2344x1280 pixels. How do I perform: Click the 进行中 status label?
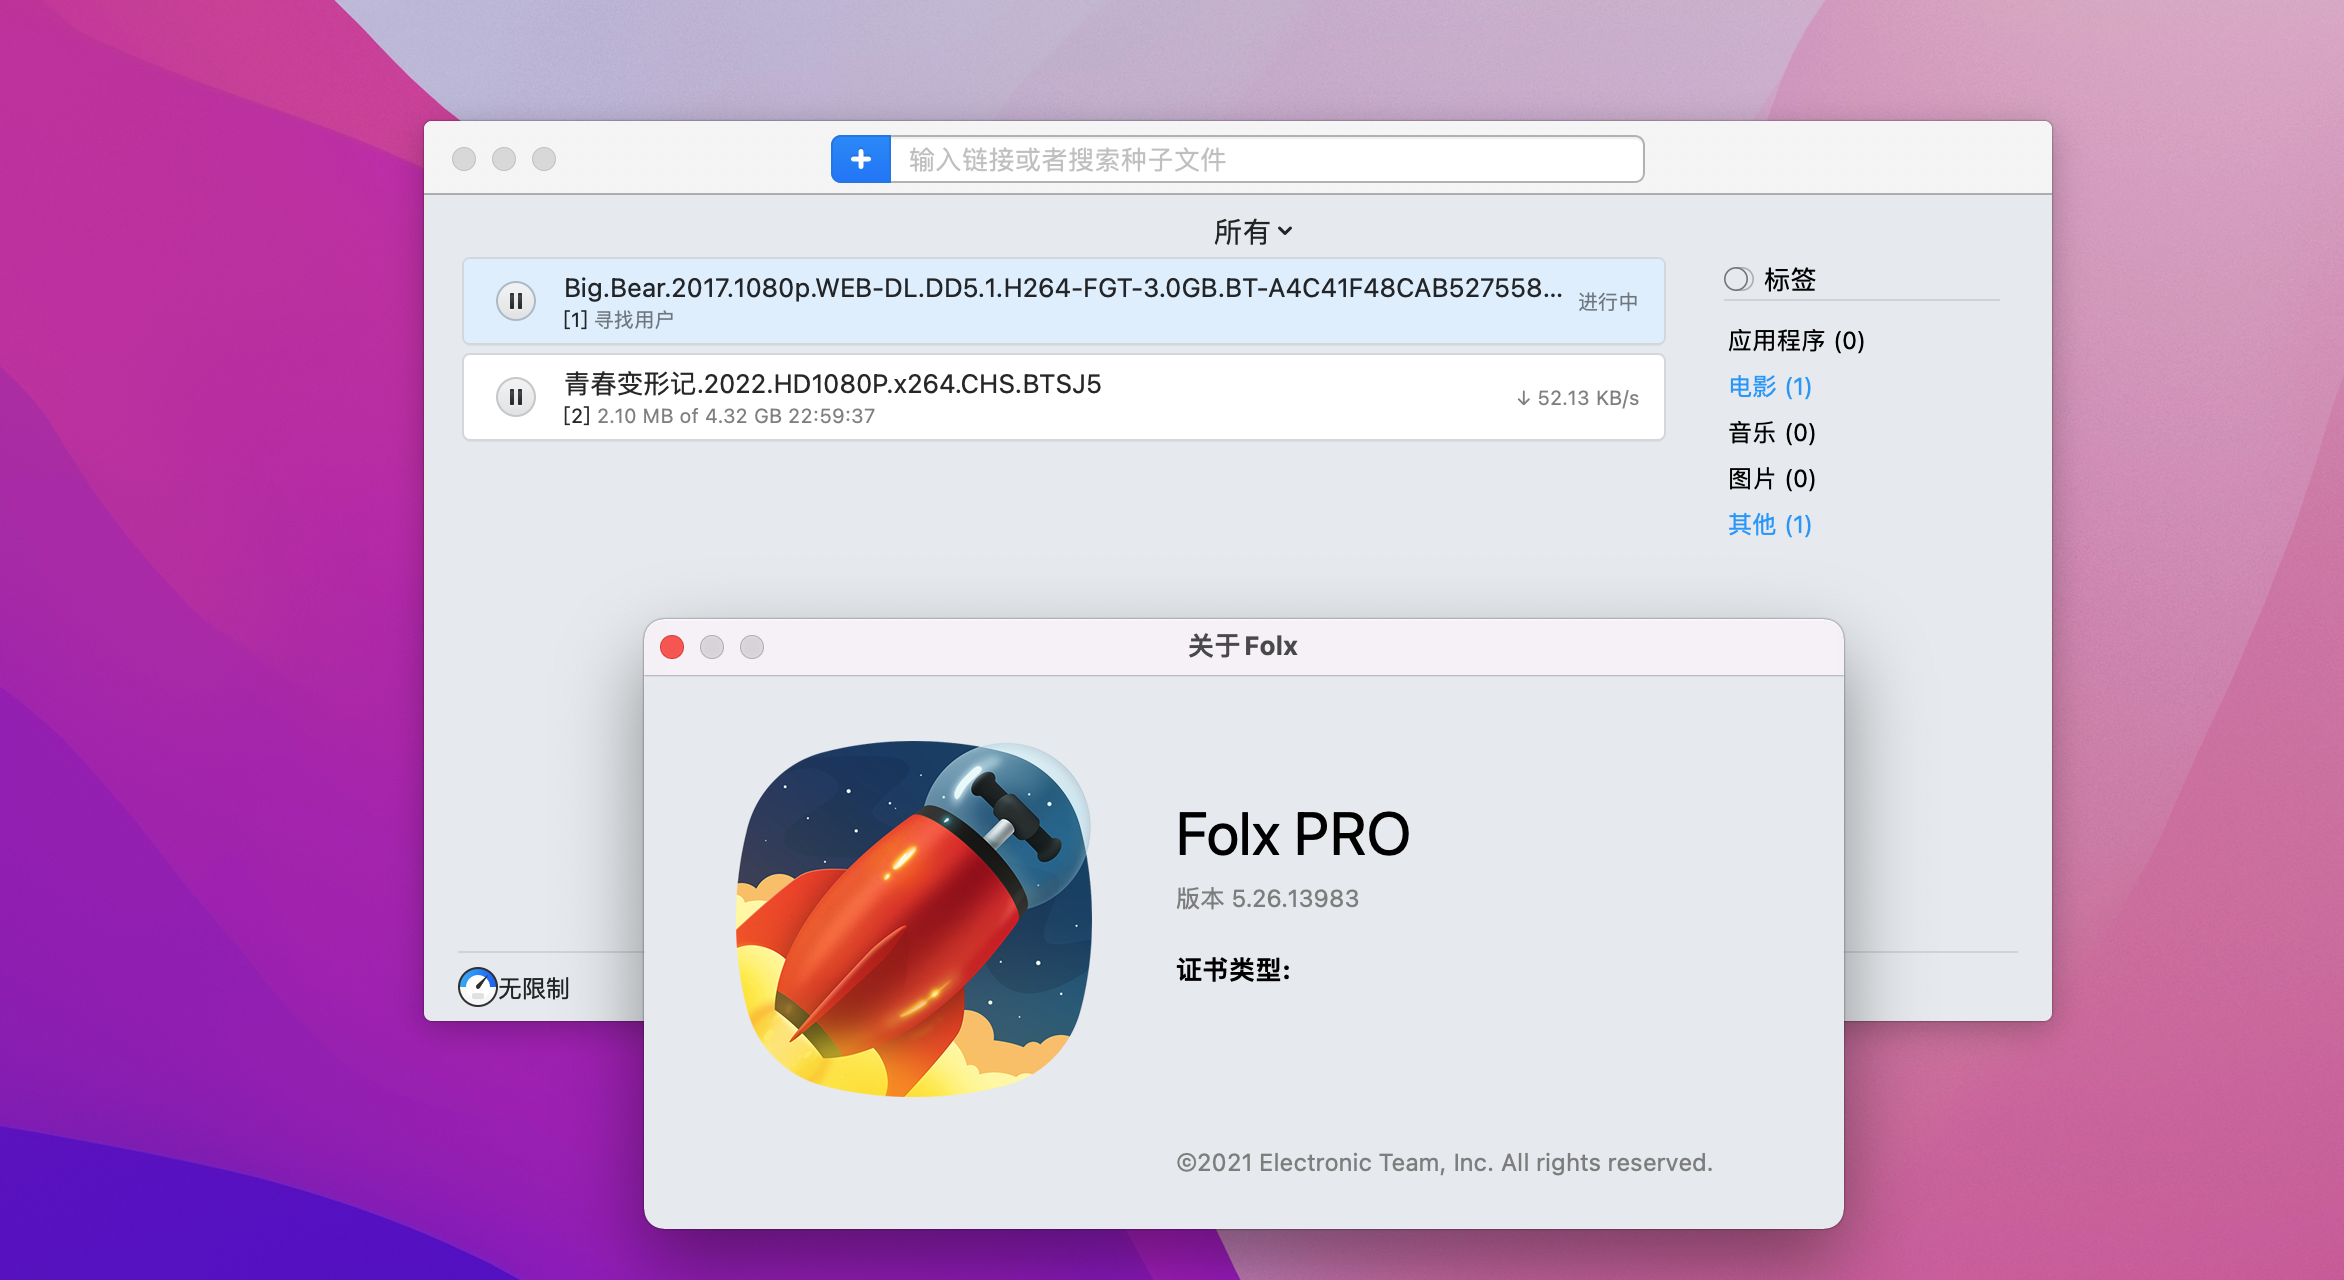point(1607,301)
